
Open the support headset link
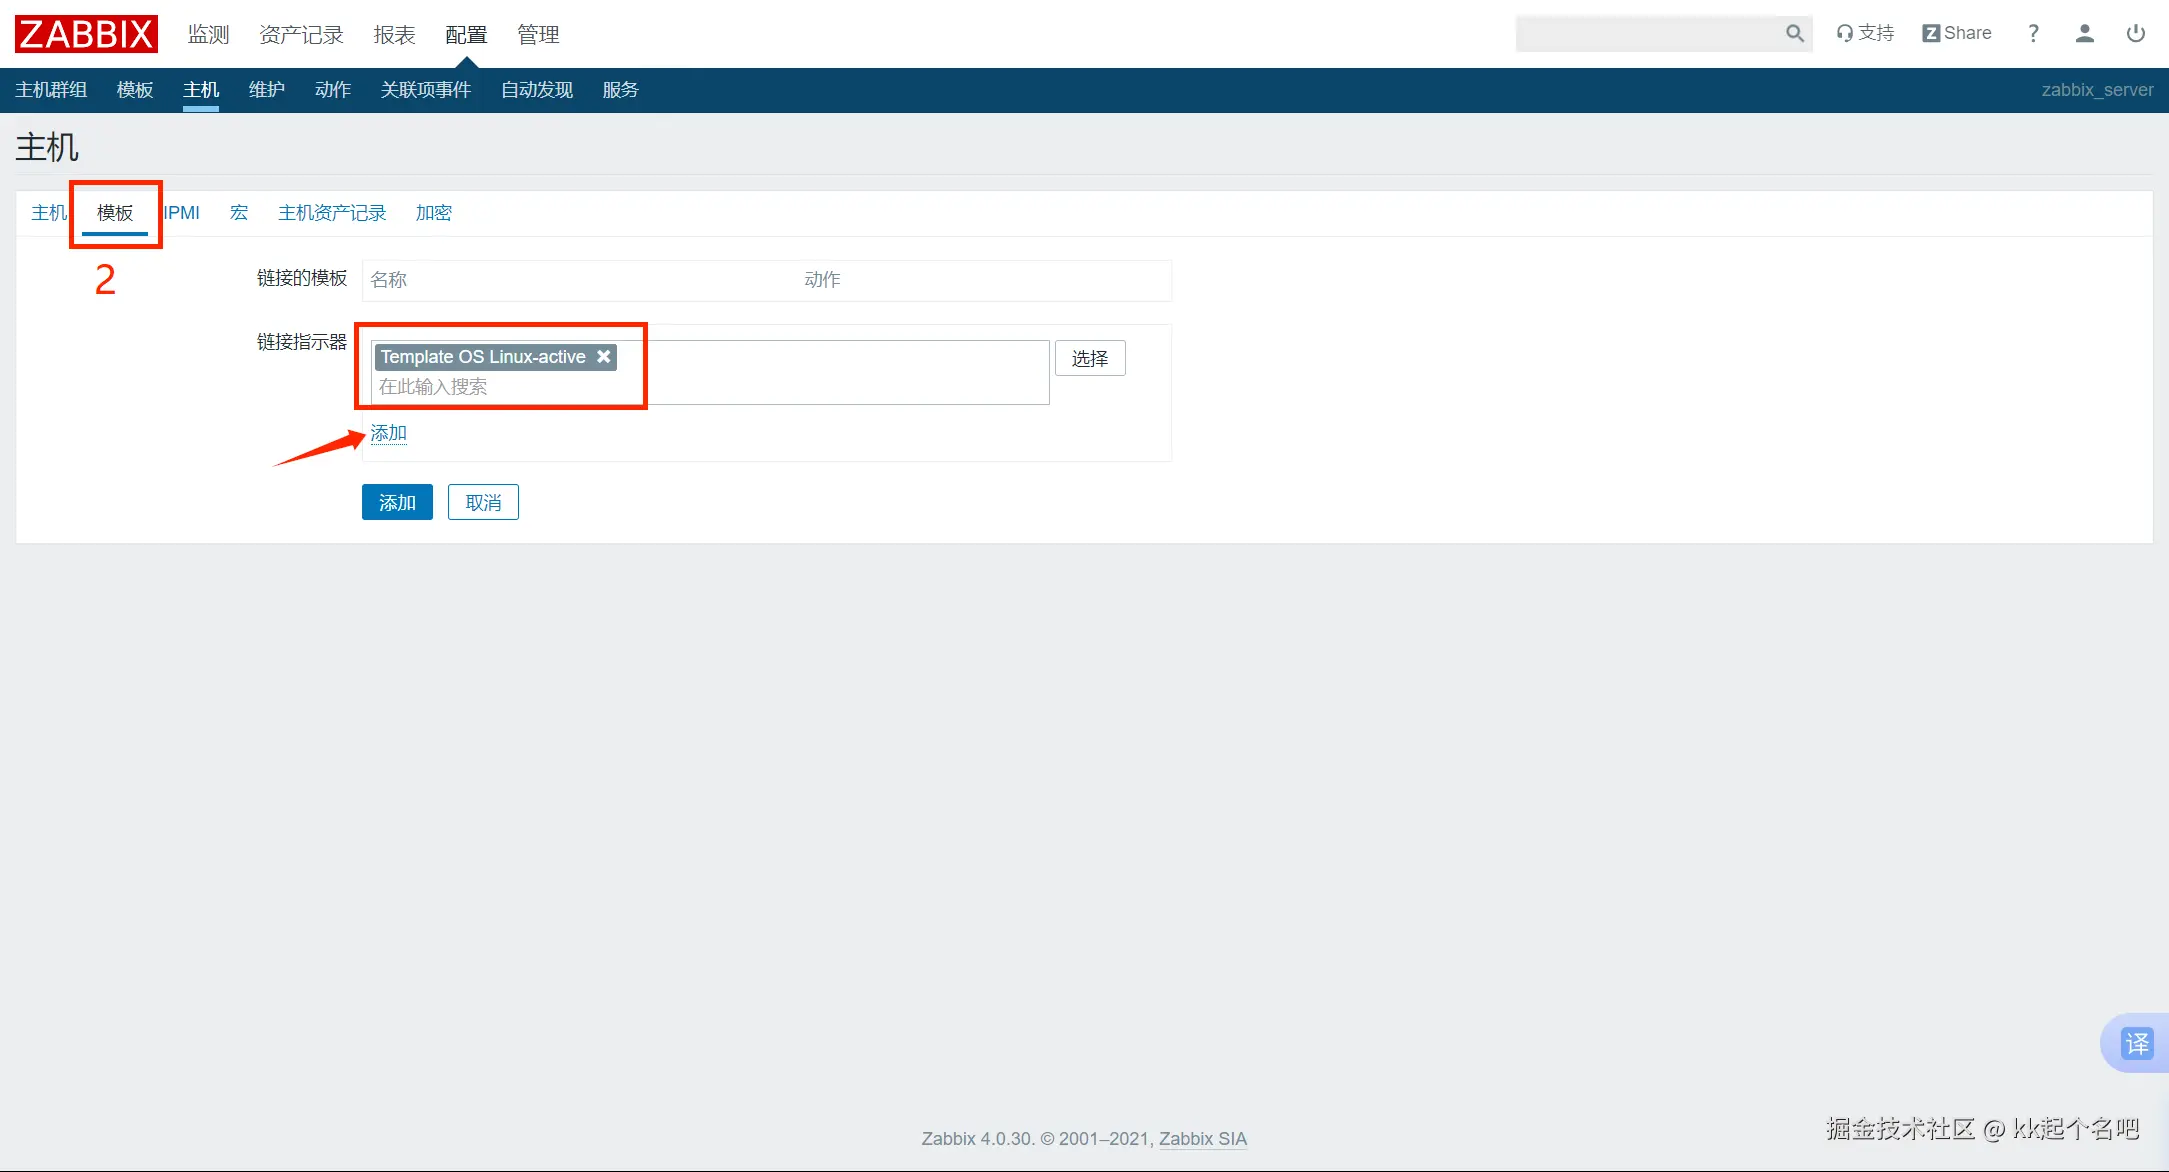click(1865, 33)
